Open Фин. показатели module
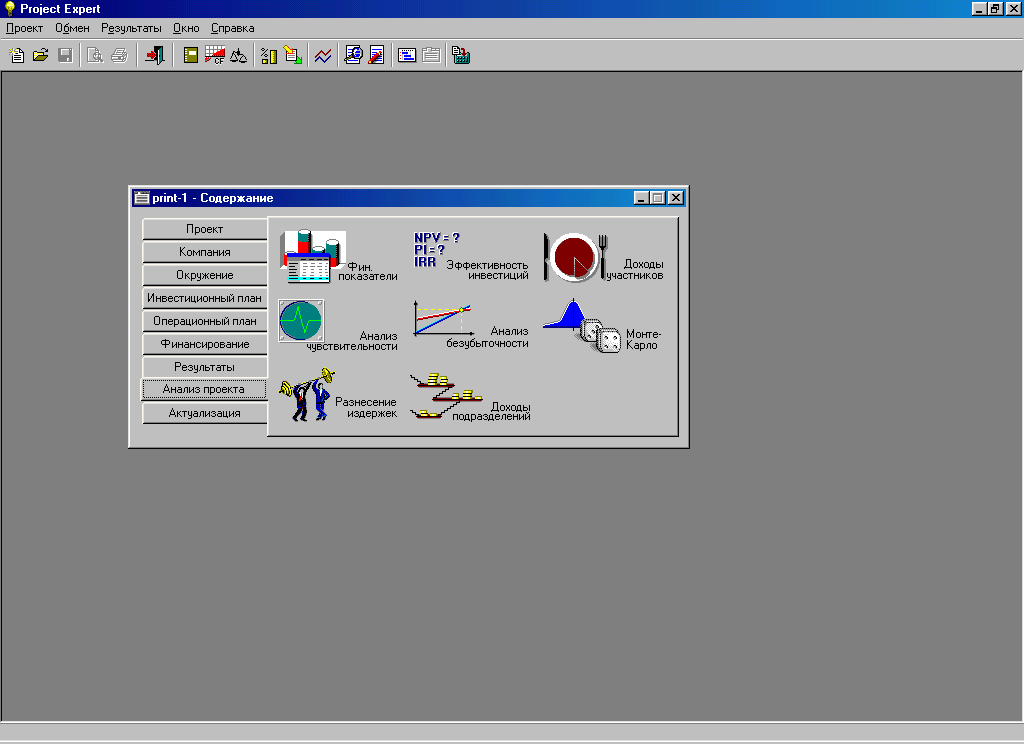1024x744 pixels. pos(338,257)
